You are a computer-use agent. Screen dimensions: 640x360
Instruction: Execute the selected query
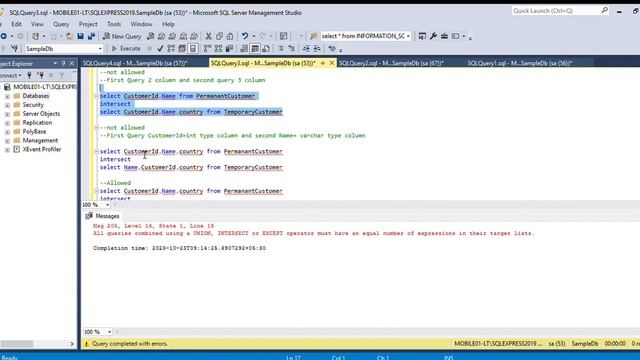[x=126, y=49]
